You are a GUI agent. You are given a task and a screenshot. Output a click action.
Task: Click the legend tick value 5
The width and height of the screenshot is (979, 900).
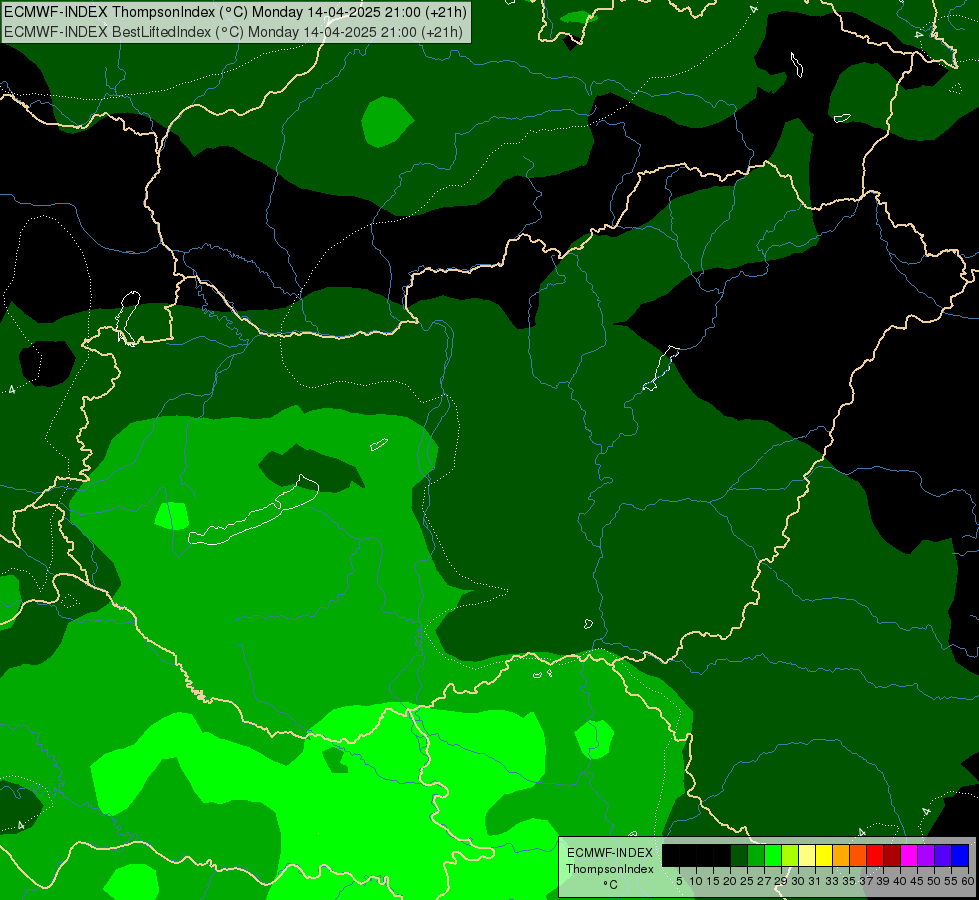(679, 881)
